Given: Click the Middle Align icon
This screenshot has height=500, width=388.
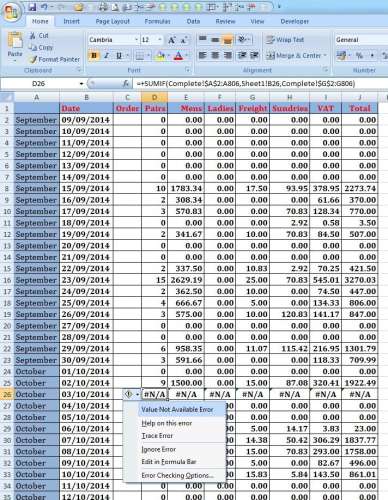Looking at the screenshot, I should coord(215,40).
